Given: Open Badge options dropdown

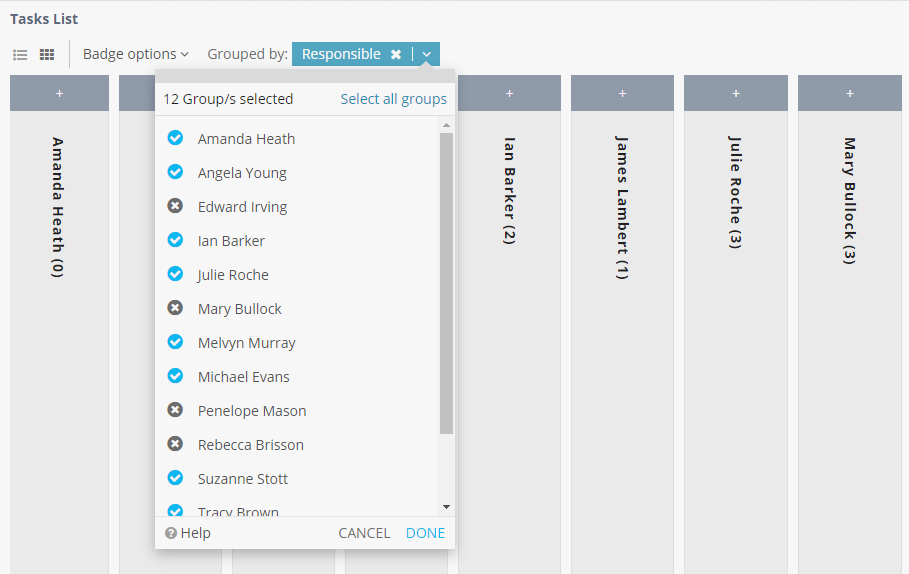Looking at the screenshot, I should 136,54.
